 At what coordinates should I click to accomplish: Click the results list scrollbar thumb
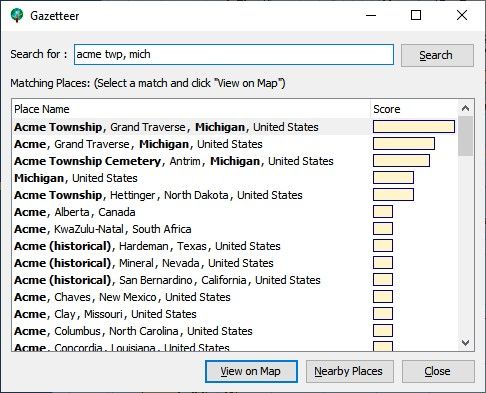click(465, 136)
